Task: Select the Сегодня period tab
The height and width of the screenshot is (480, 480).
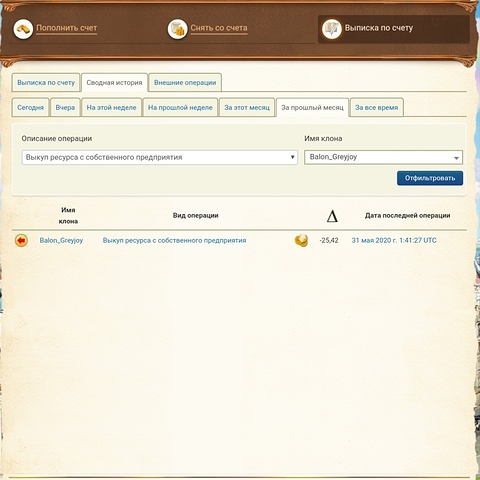Action: 30,108
